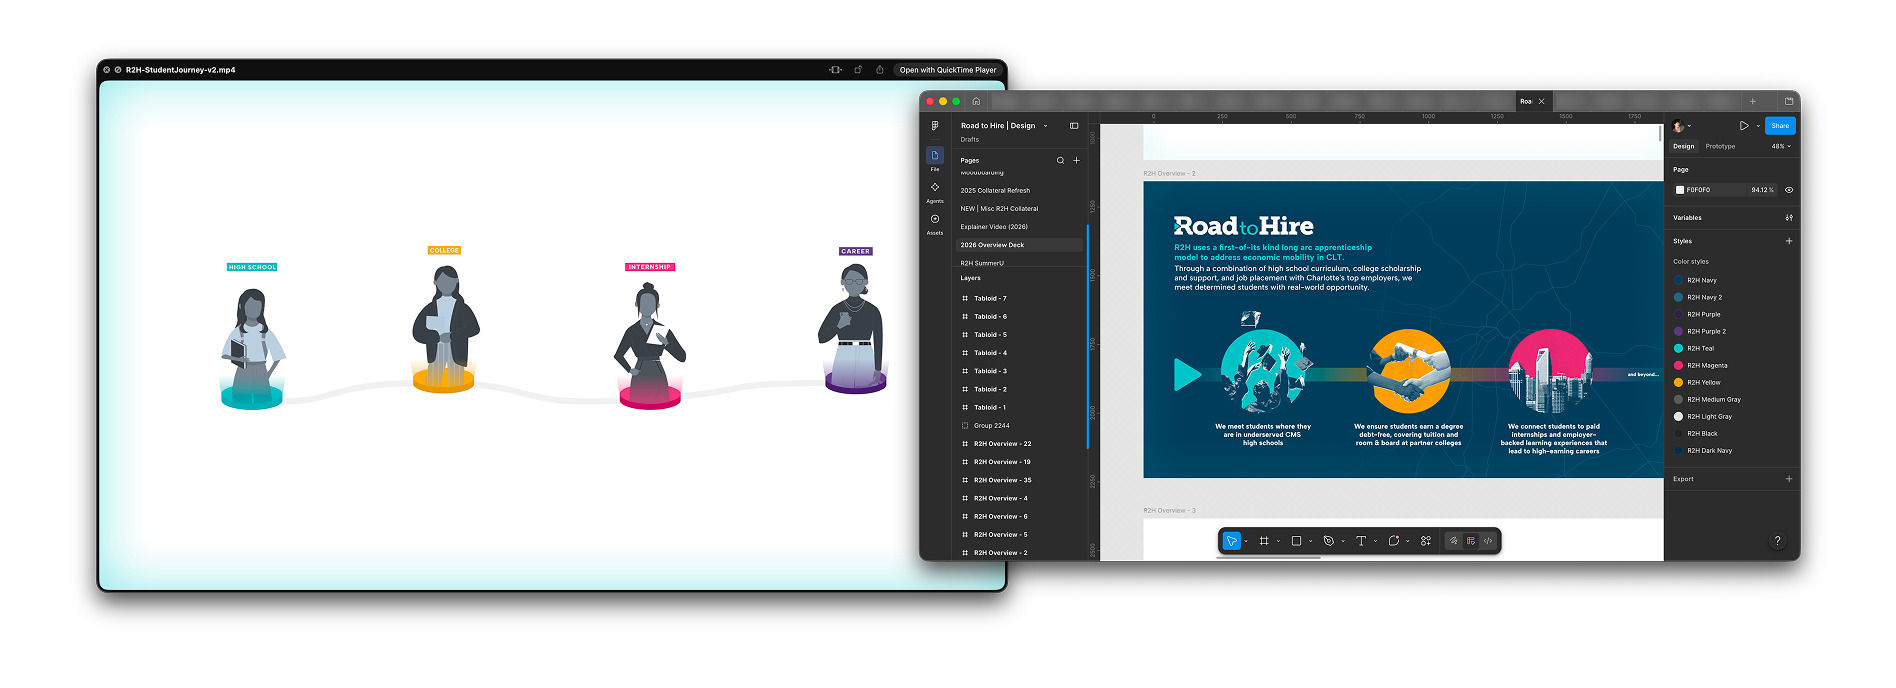Click the R2H Overview - 2 frame label on canvas

[1169, 174]
